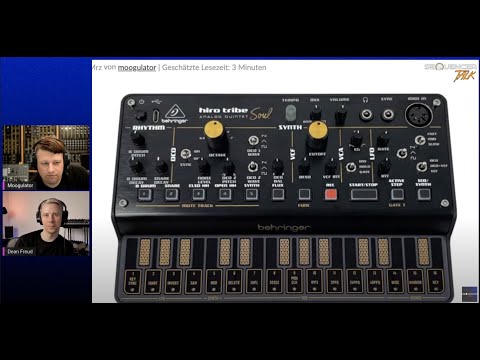Select the Dean Freud webcam tile
The image size is (480, 360).
[46, 224]
